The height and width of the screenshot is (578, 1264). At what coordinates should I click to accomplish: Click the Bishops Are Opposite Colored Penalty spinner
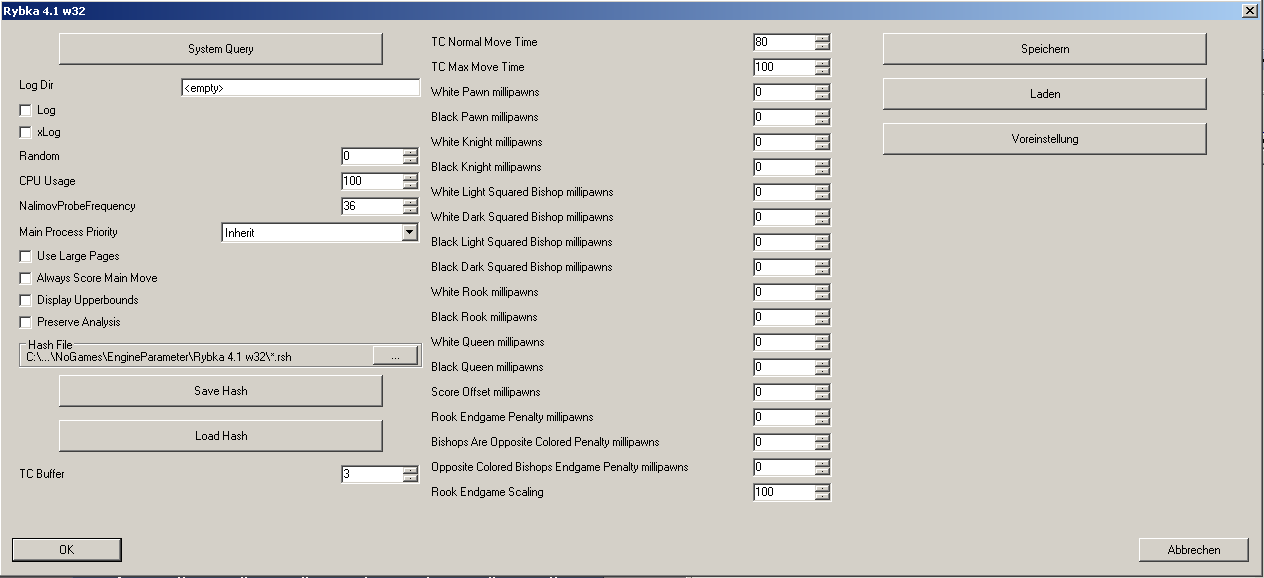823,442
